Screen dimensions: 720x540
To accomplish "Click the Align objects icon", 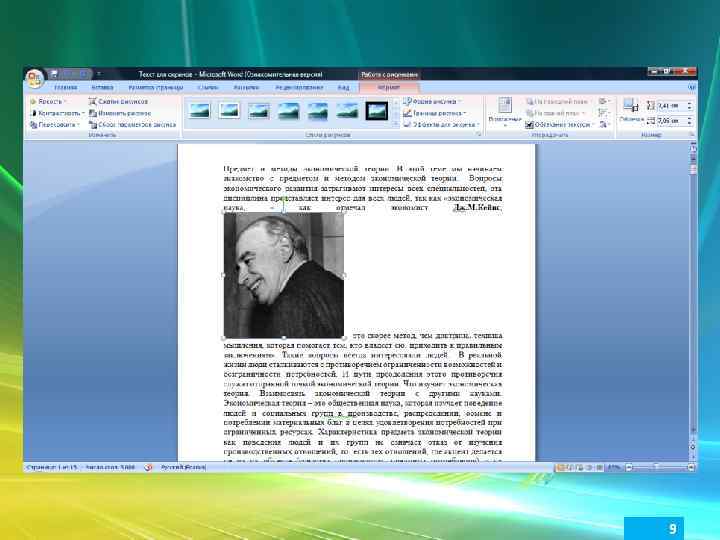I will 604,101.
